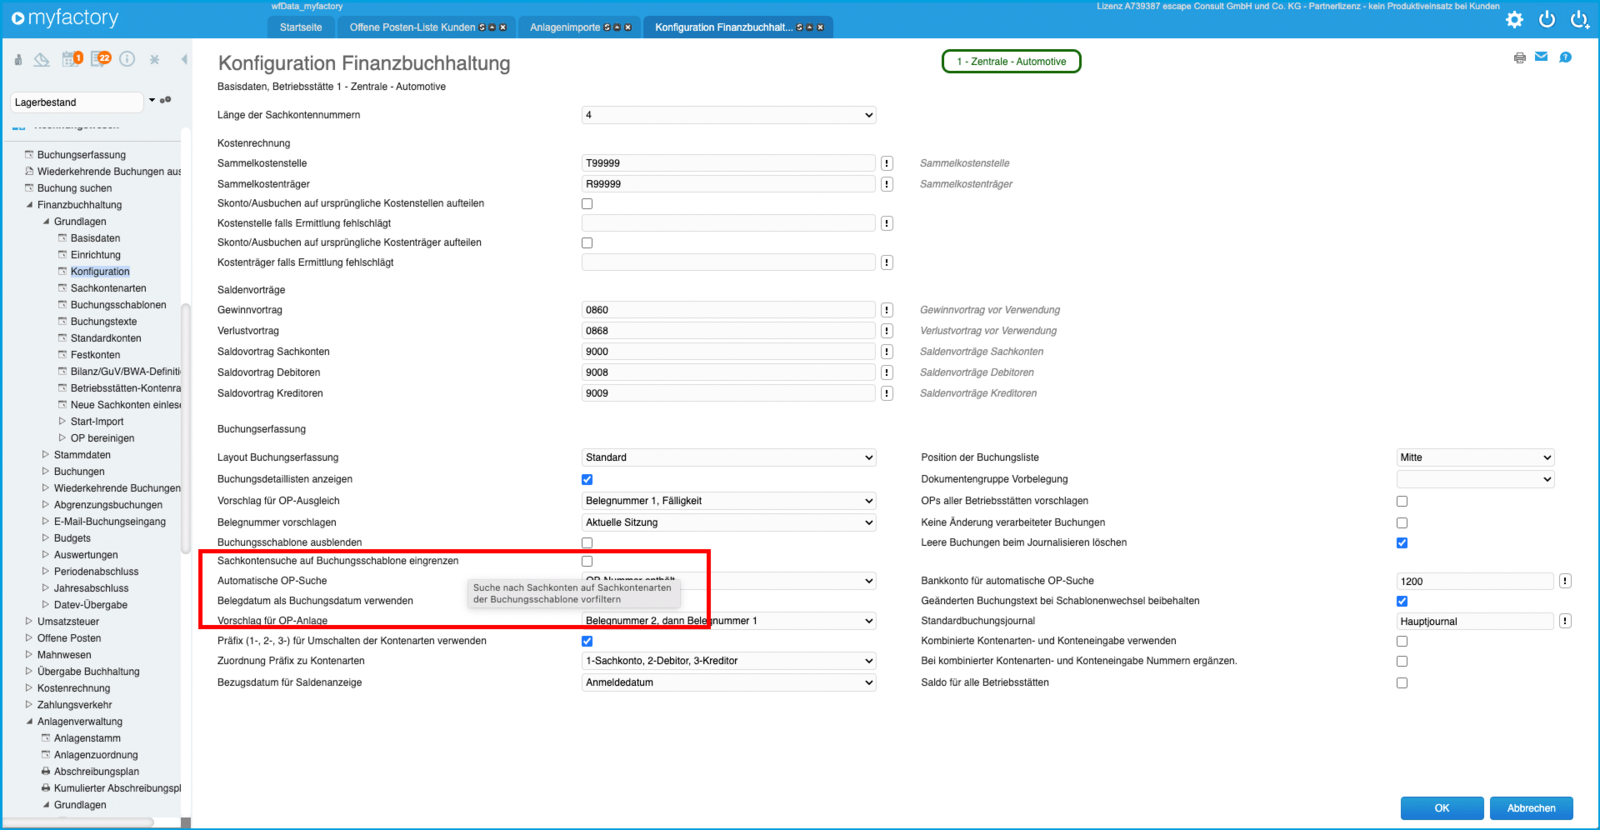Click the OK button
1600x830 pixels.
pos(1441,808)
